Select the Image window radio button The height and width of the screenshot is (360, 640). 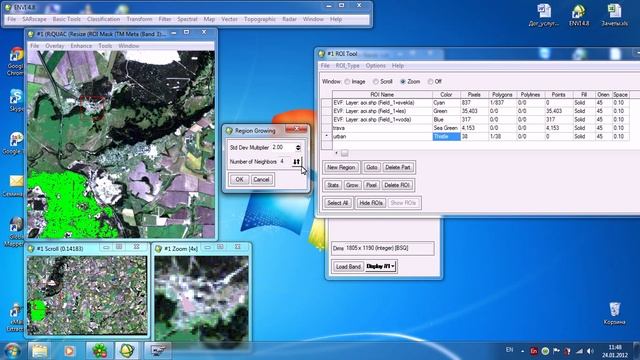(347, 82)
